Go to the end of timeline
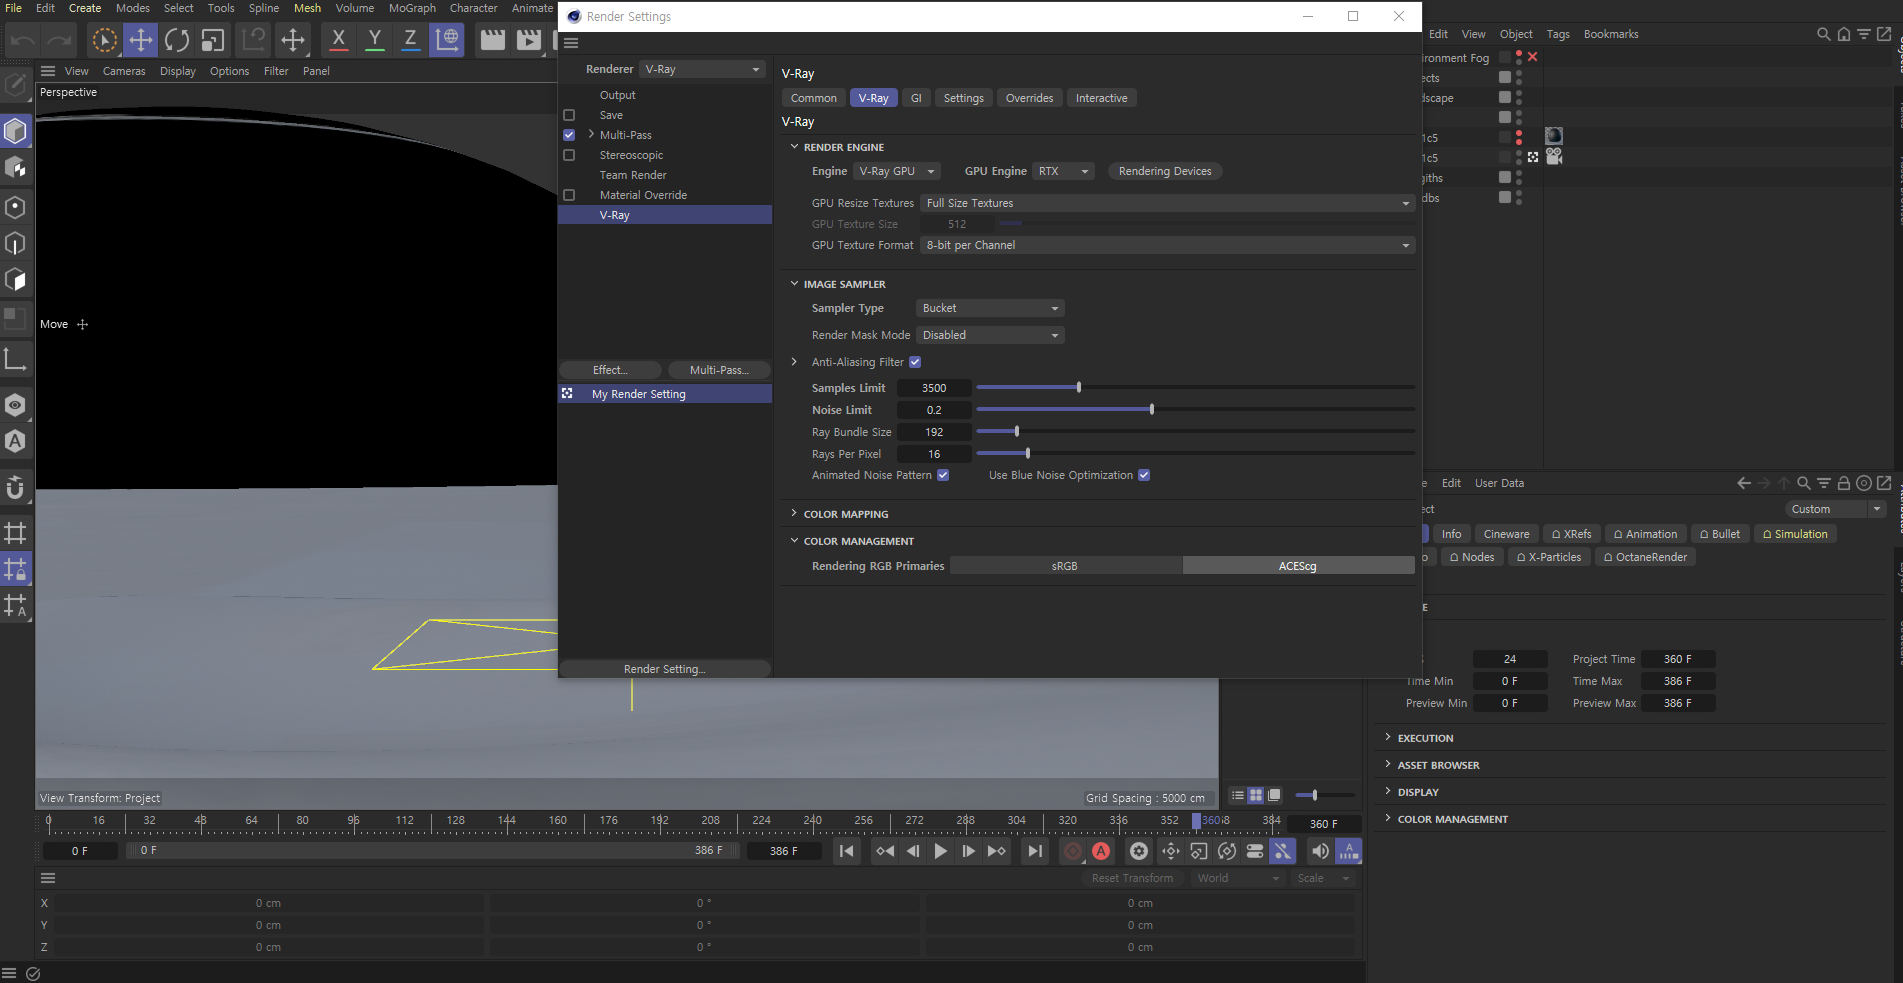Image resolution: width=1903 pixels, height=983 pixels. tap(1035, 851)
